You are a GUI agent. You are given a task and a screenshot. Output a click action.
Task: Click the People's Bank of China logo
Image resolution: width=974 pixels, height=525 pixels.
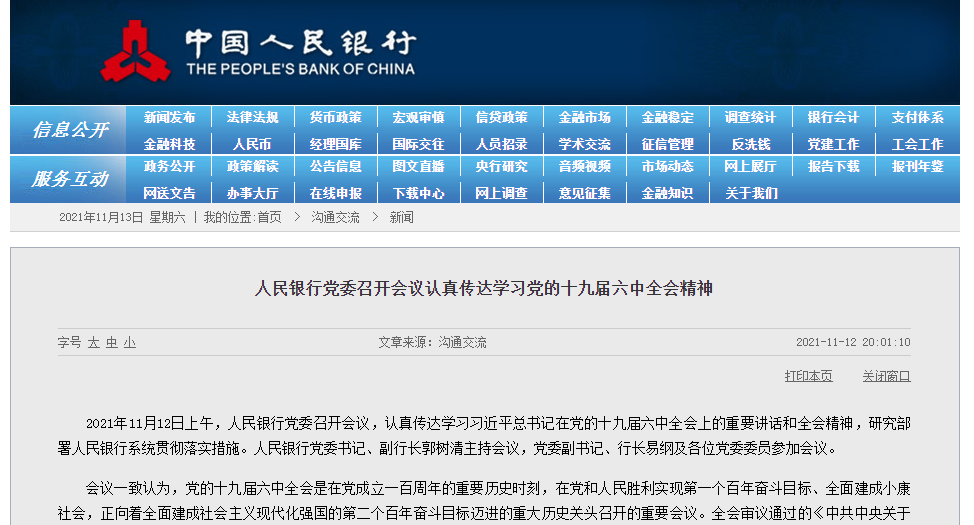click(135, 51)
